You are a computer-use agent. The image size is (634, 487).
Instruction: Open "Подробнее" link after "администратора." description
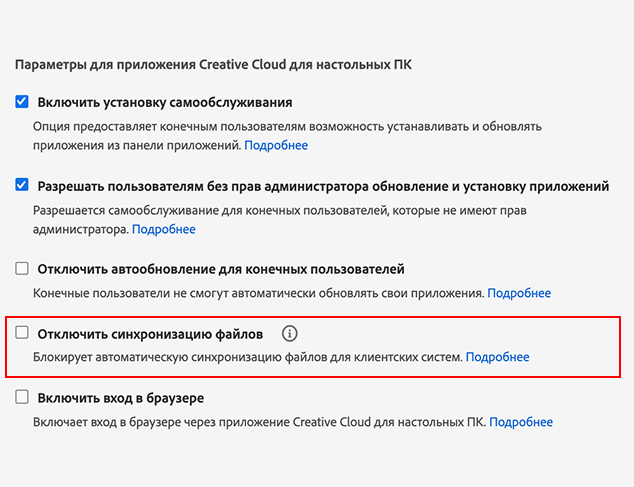[164, 229]
